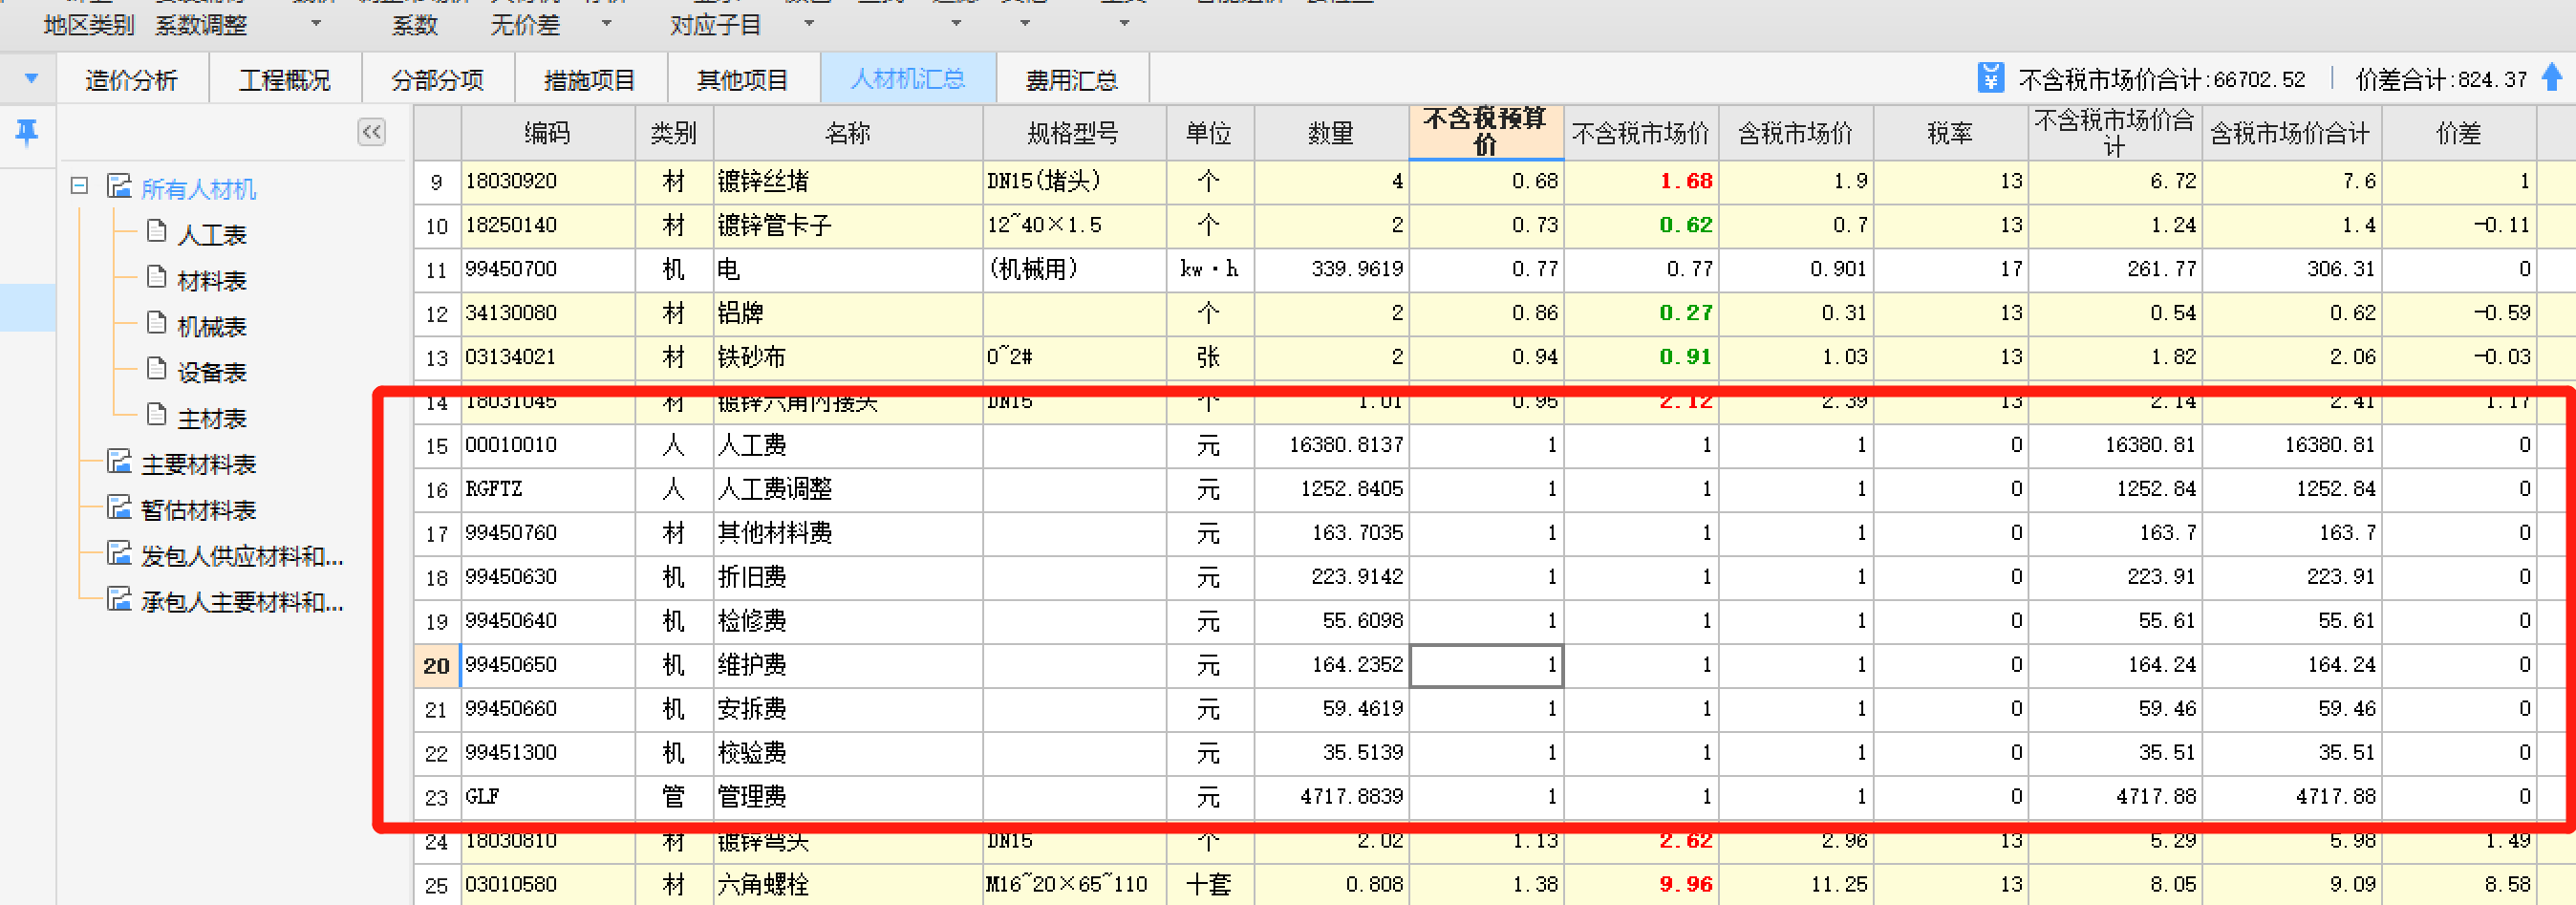Image resolution: width=2576 pixels, height=905 pixels.
Task: Click the 人工表 document icon
Action: tap(156, 232)
